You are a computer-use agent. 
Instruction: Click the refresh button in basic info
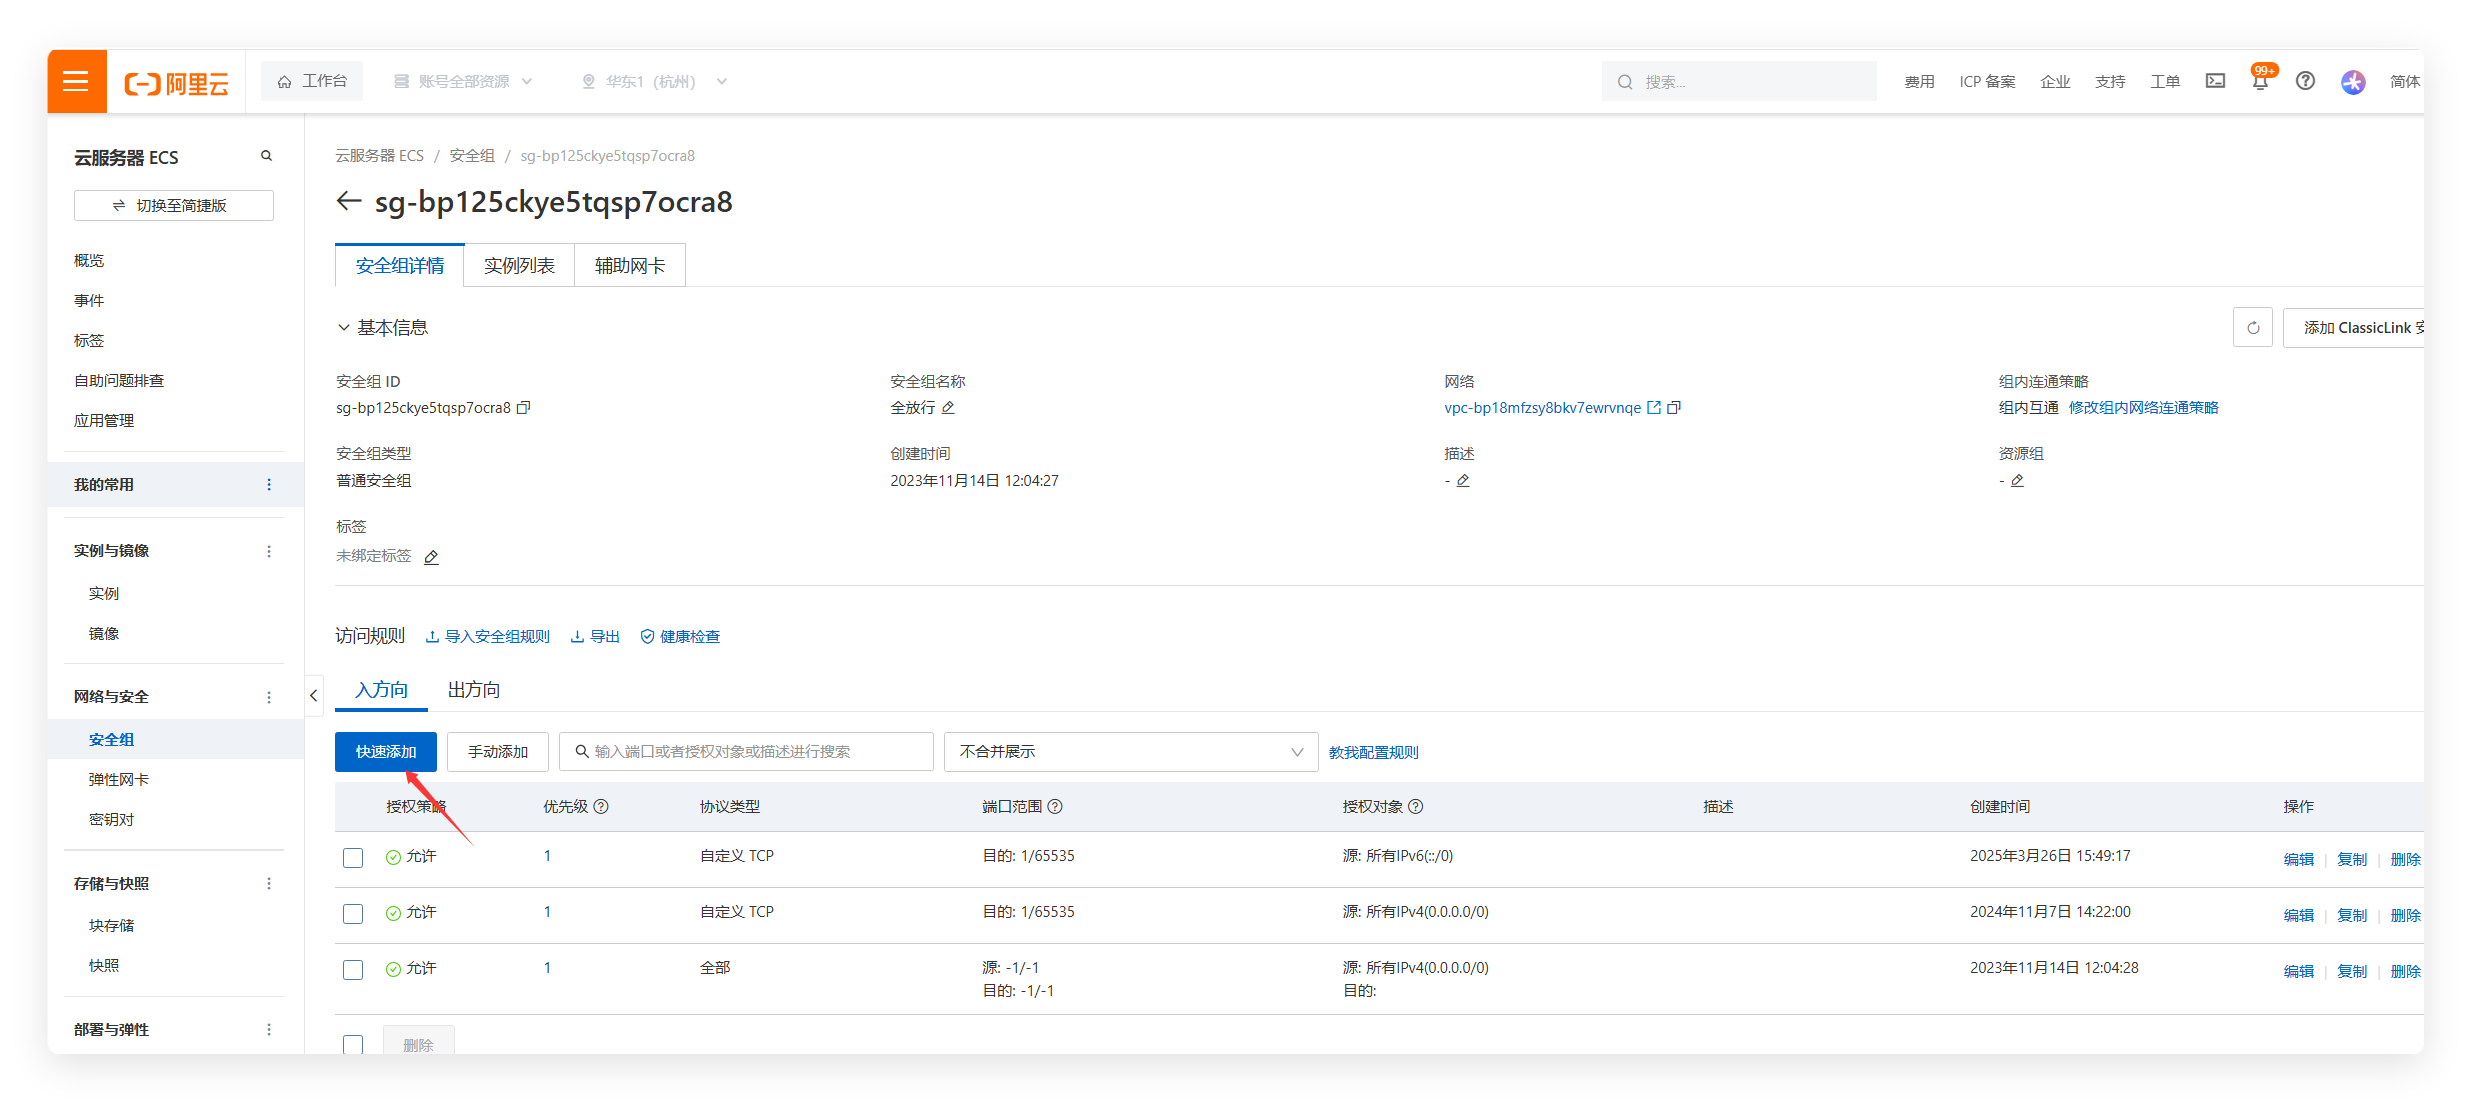[x=2252, y=328]
